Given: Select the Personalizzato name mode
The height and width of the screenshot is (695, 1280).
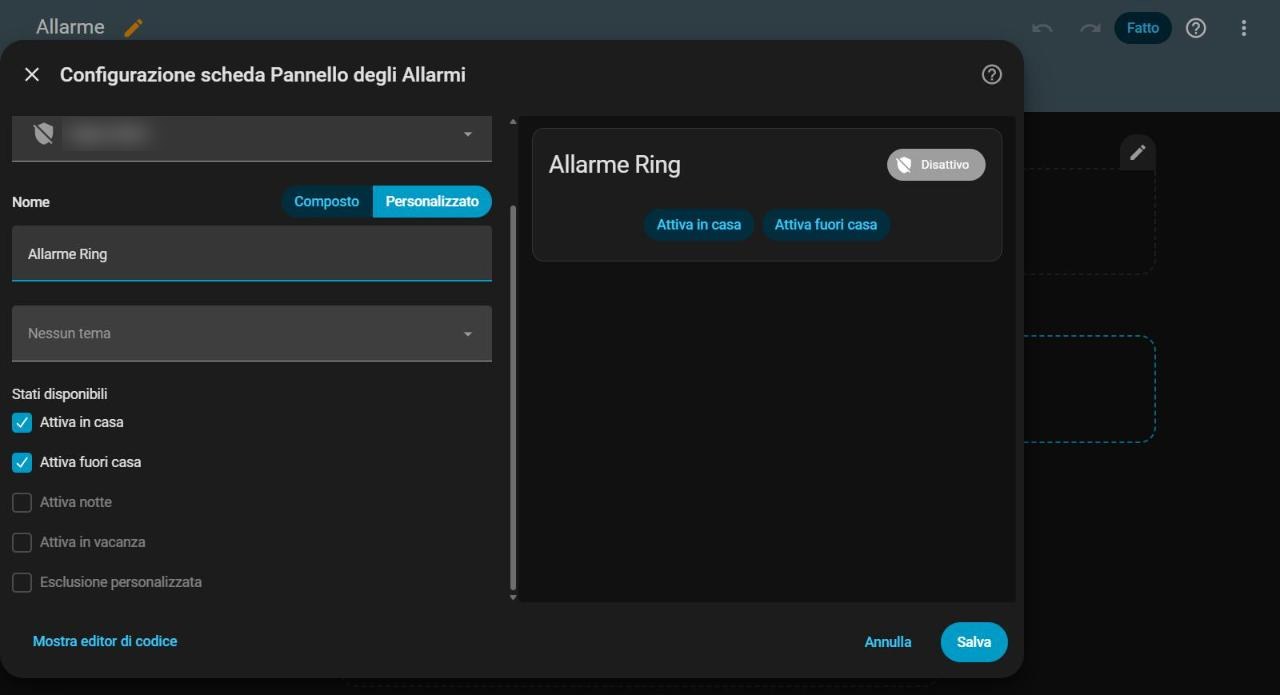Looking at the screenshot, I should click(x=432, y=201).
